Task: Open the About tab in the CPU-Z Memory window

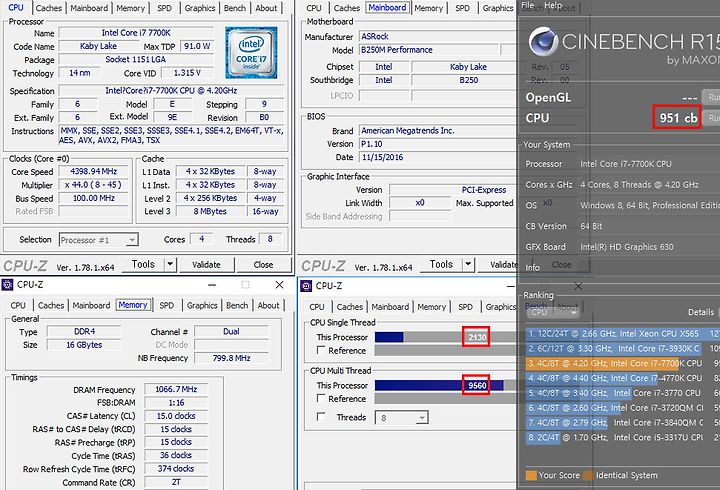Action: point(268,305)
